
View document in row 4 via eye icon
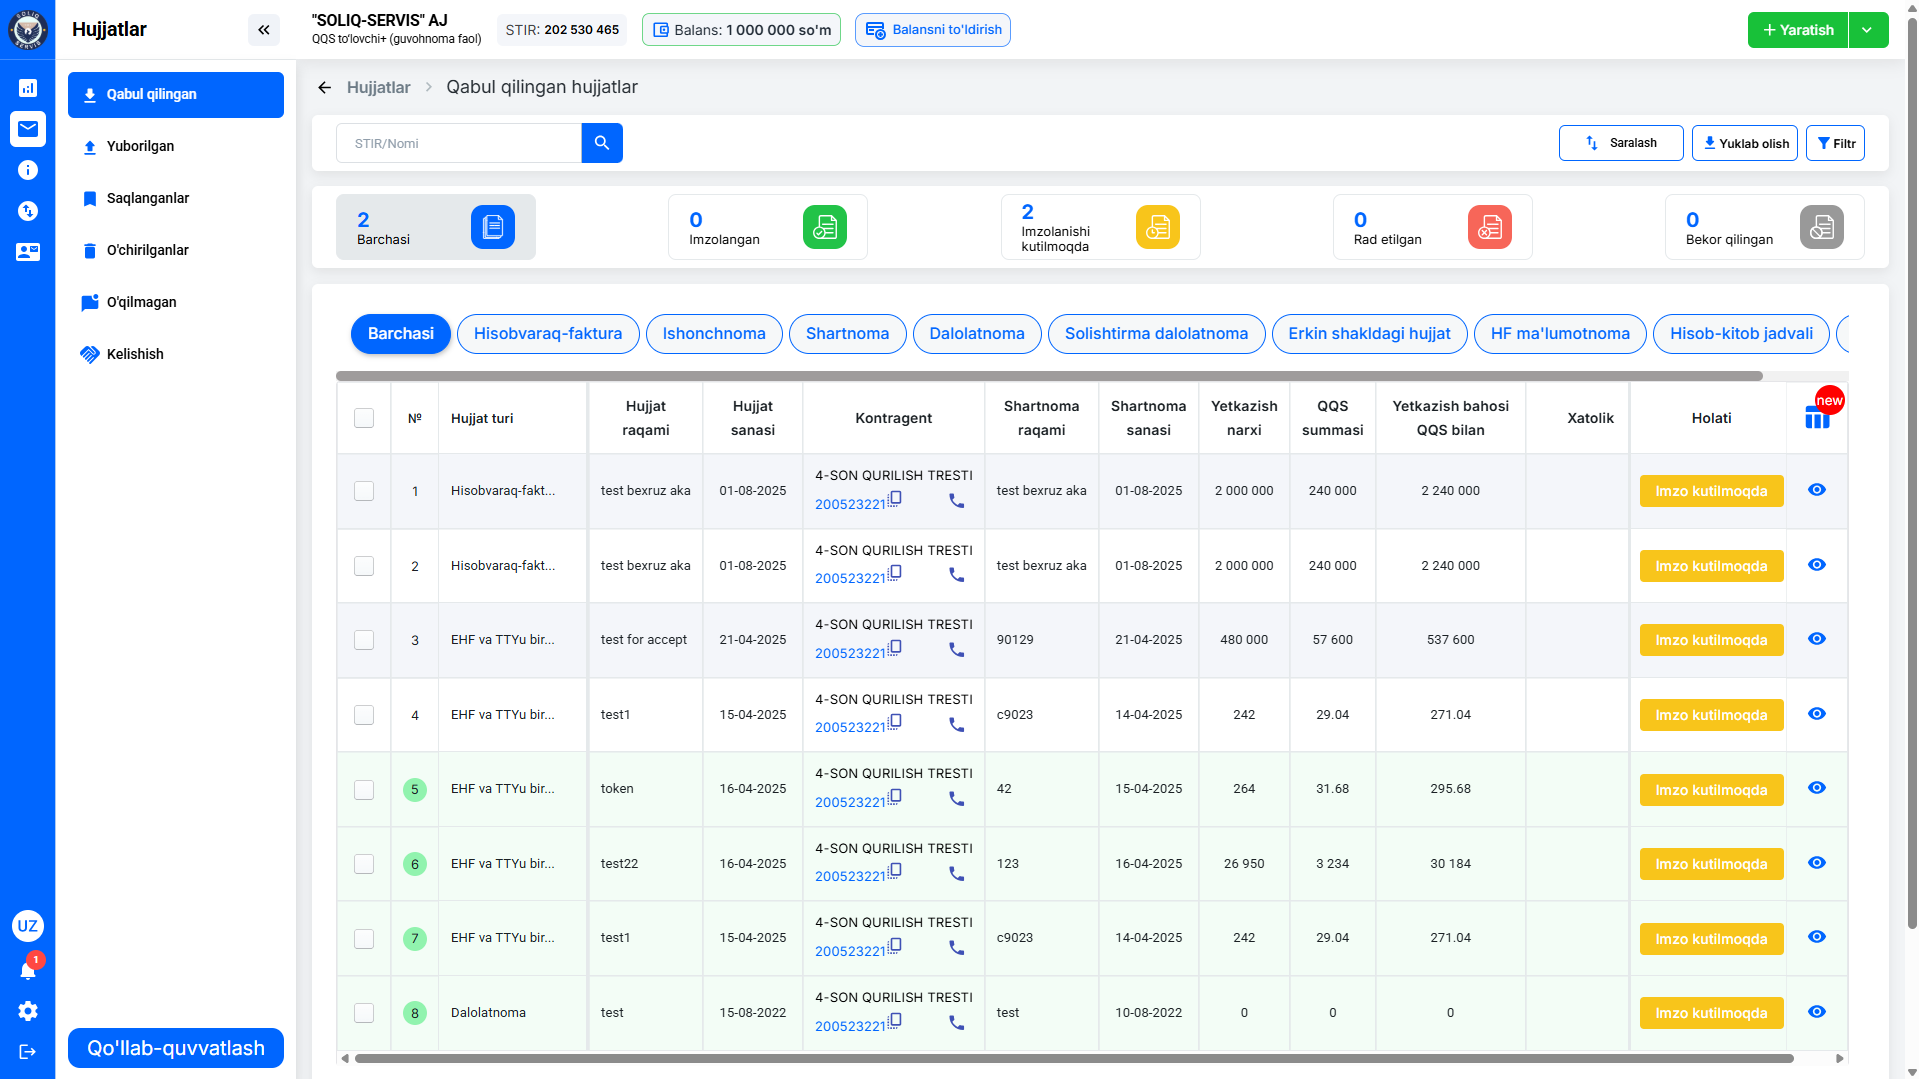[1817, 714]
